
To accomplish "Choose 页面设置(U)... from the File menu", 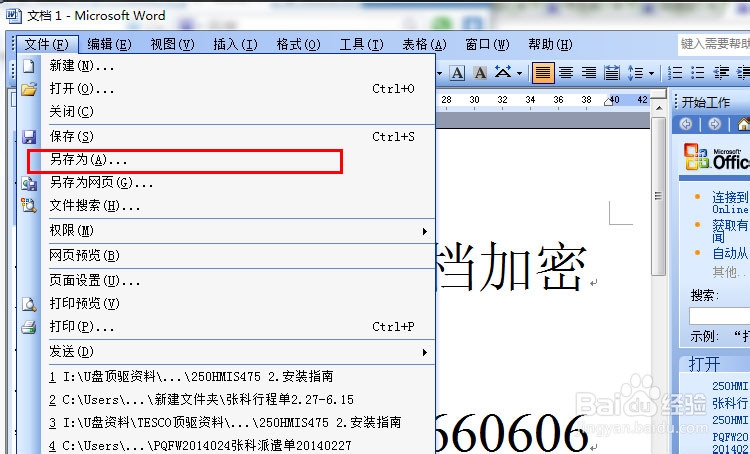I will [226, 280].
